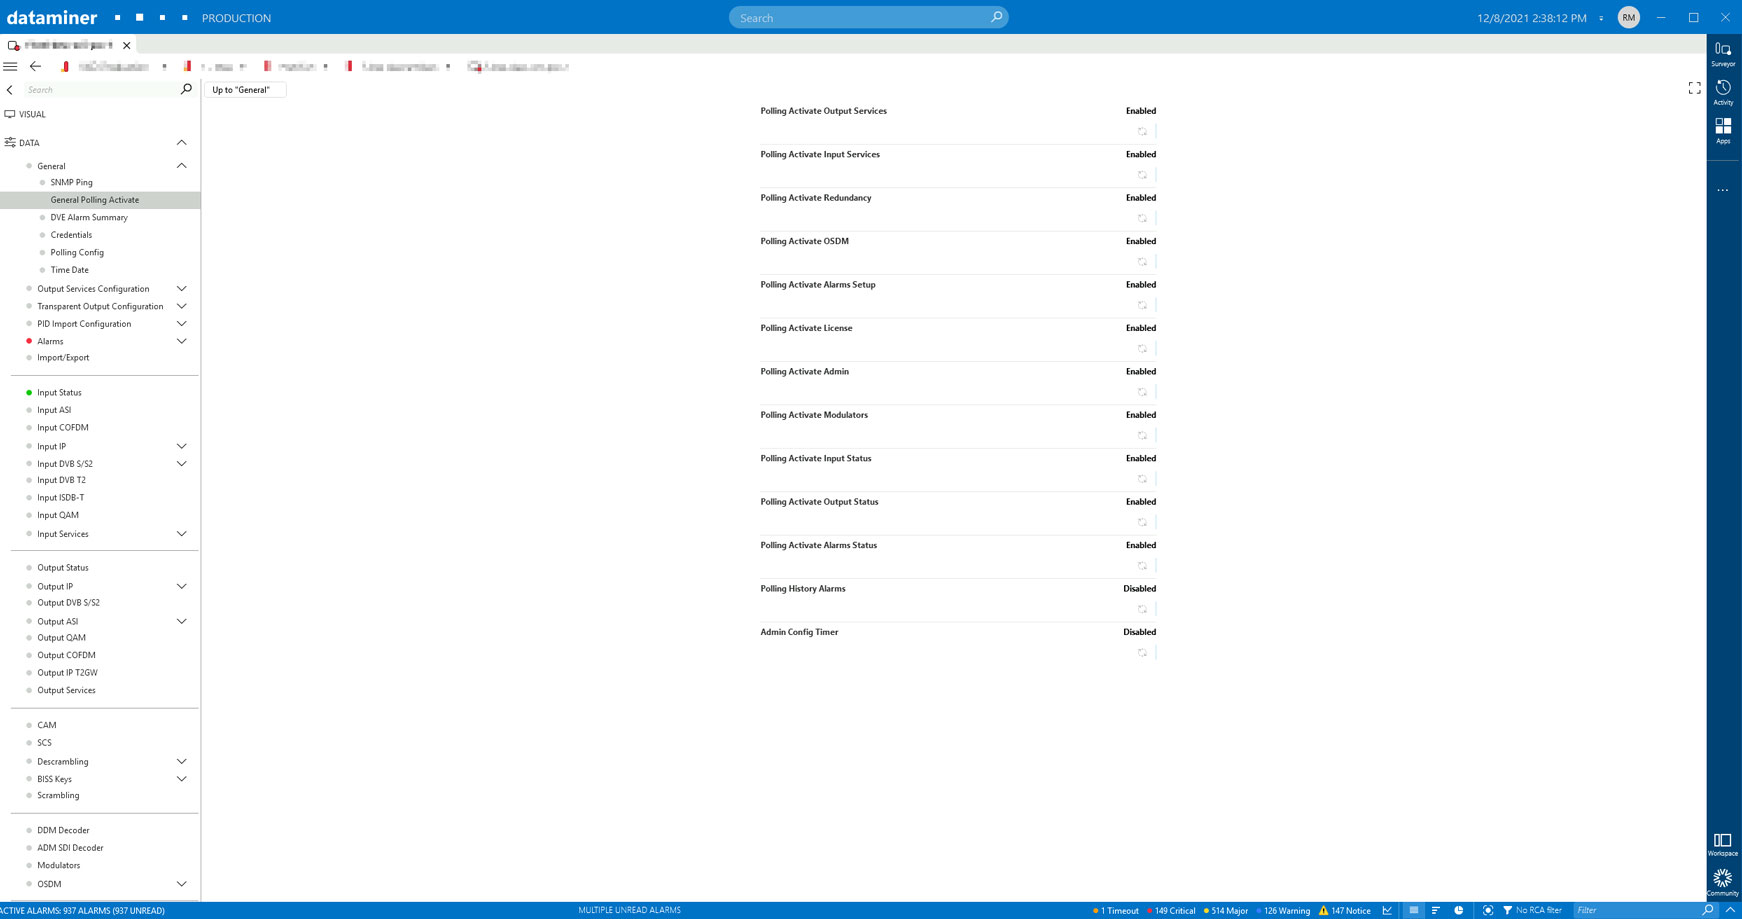Open the pie chart alarm view icon
Viewport: 1742px width, 919px height.
click(1459, 910)
